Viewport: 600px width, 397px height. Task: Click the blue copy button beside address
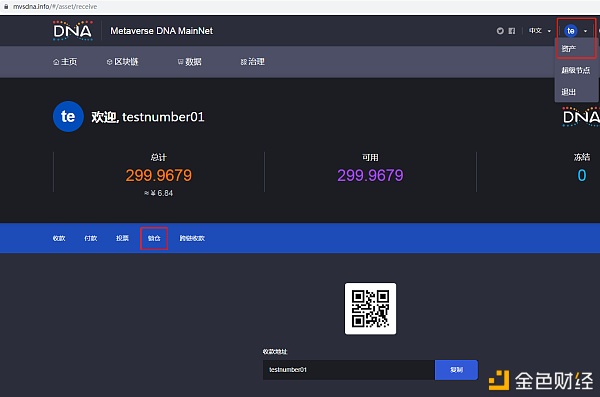coord(457,370)
